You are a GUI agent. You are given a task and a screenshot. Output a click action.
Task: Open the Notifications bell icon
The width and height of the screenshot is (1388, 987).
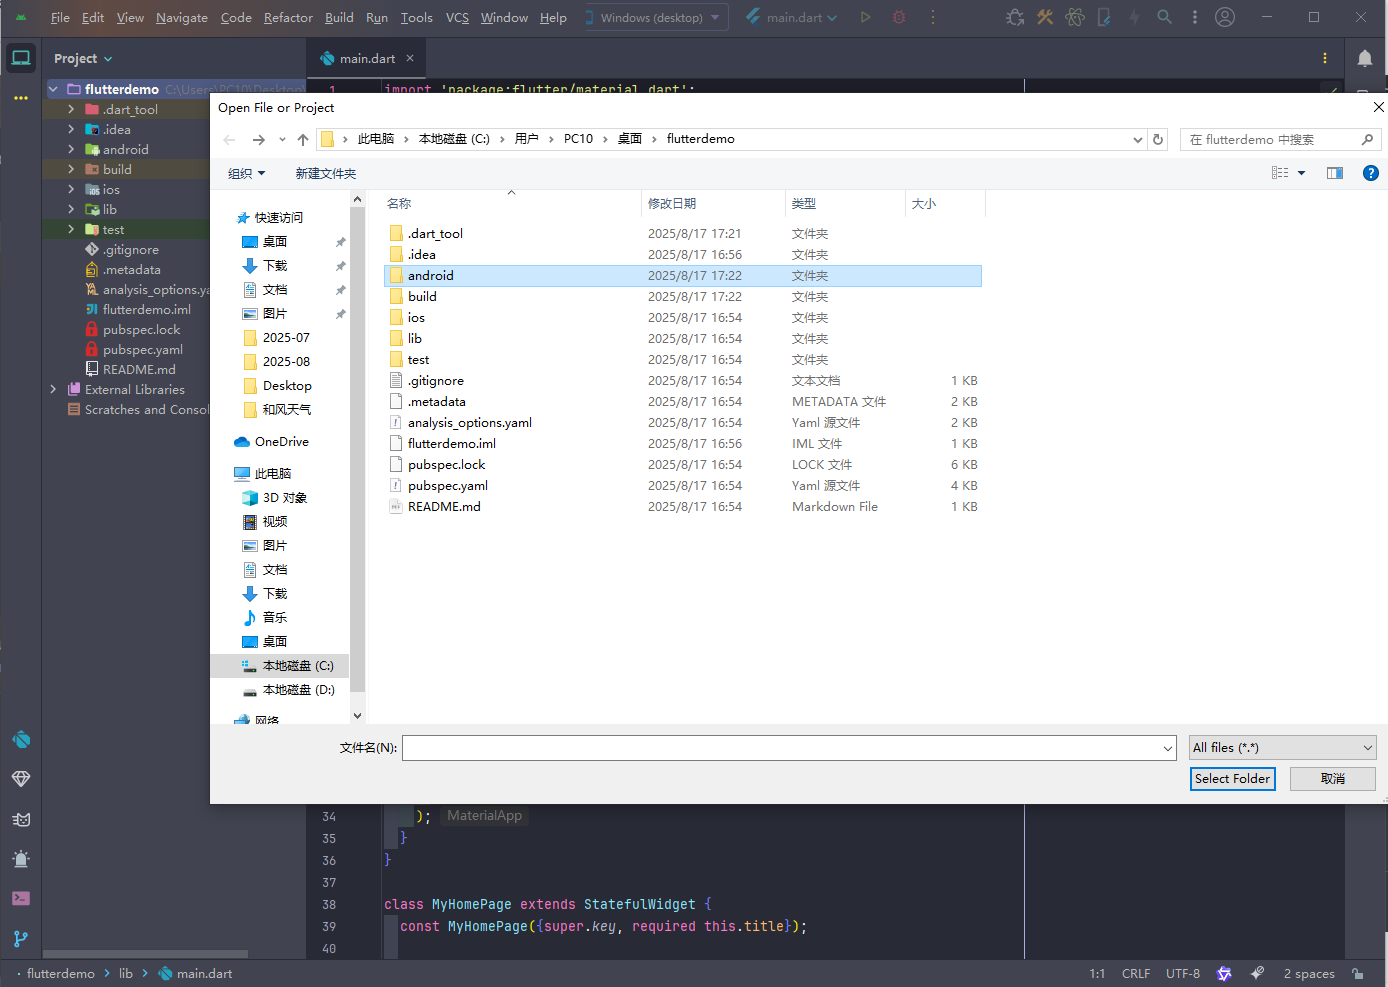[x=1364, y=59]
